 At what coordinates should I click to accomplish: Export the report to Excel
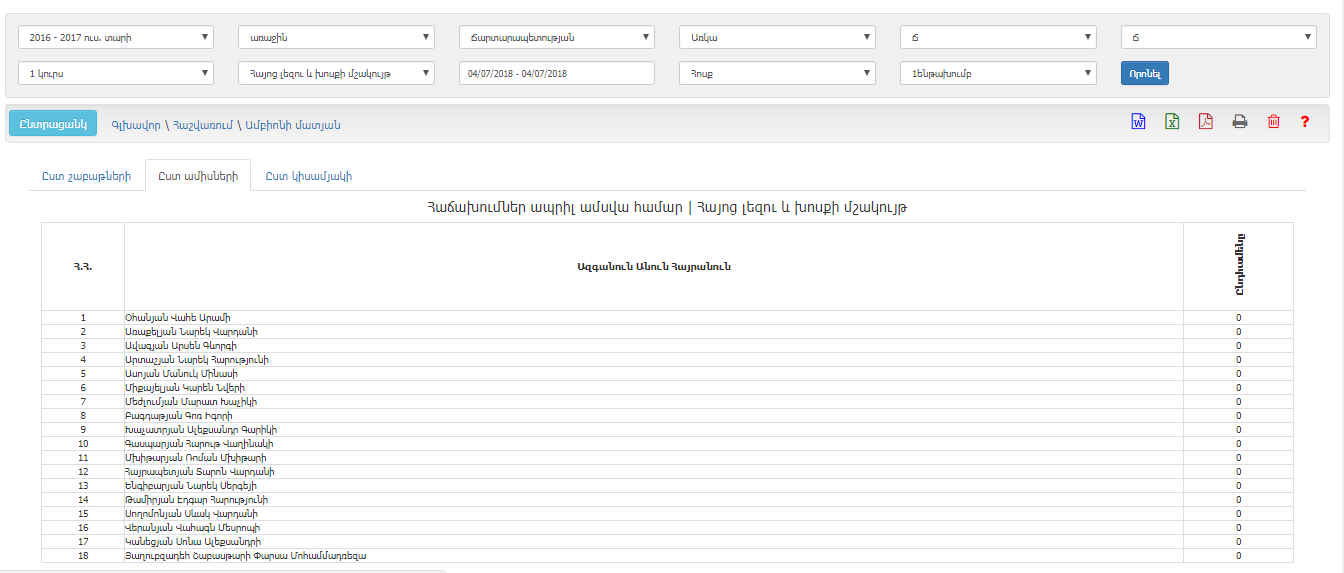click(x=1171, y=122)
